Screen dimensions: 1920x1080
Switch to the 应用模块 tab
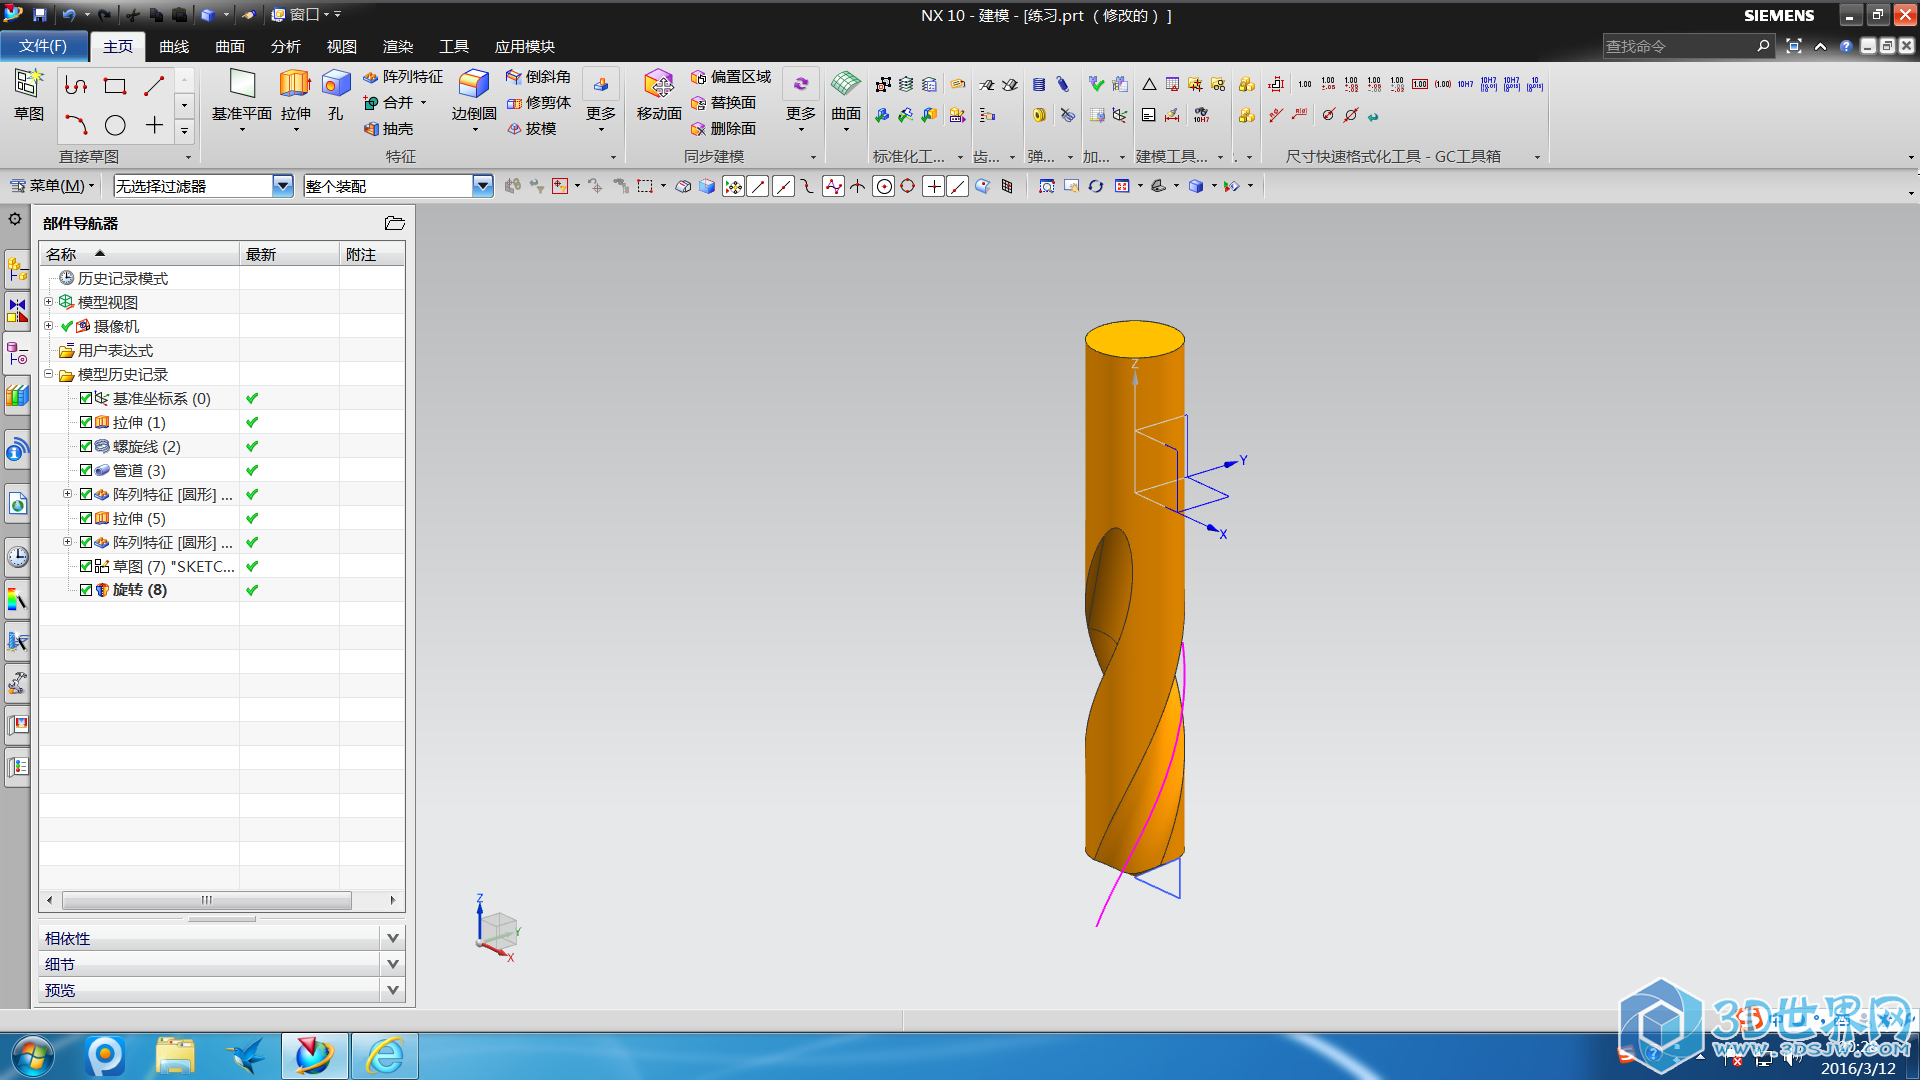pos(525,46)
